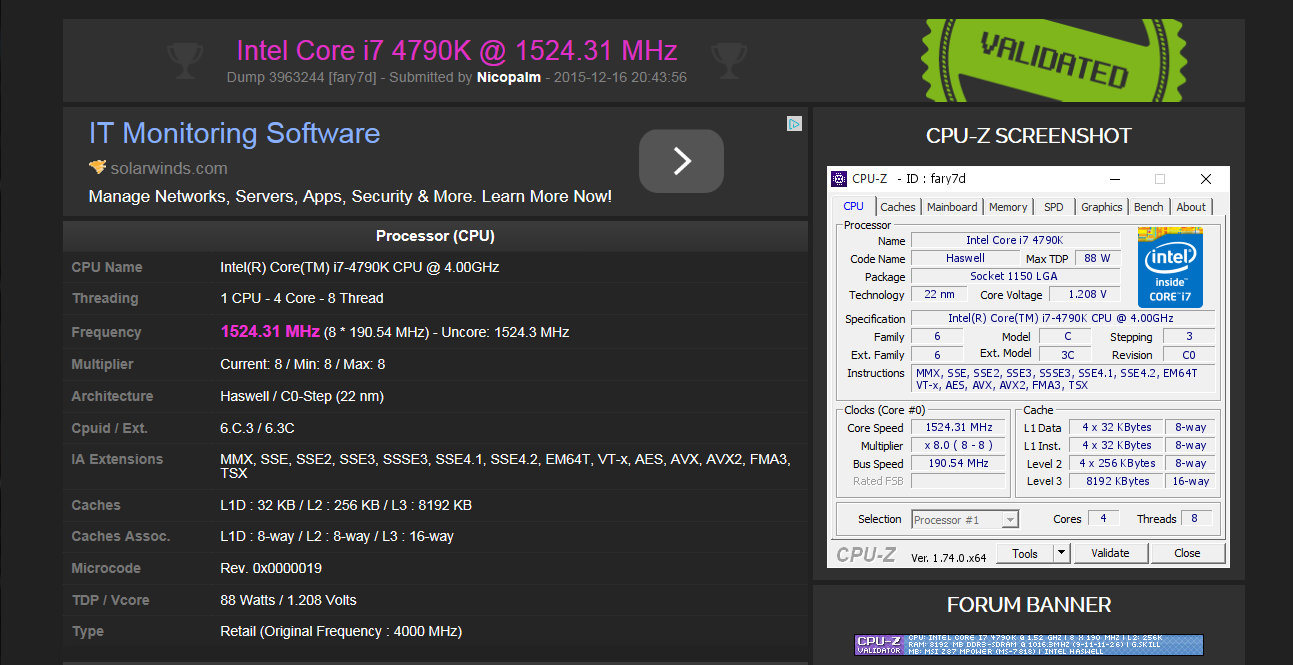Click the Package field 'Socket 1150 LGA'
1293x665 pixels.
point(1015,276)
